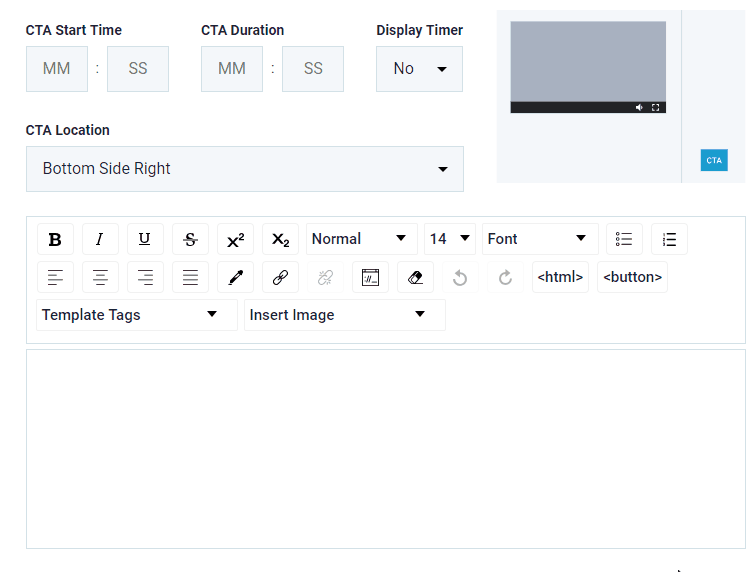This screenshot has width=755, height=572.
Task: Justify the text alignment
Action: [x=190, y=277]
